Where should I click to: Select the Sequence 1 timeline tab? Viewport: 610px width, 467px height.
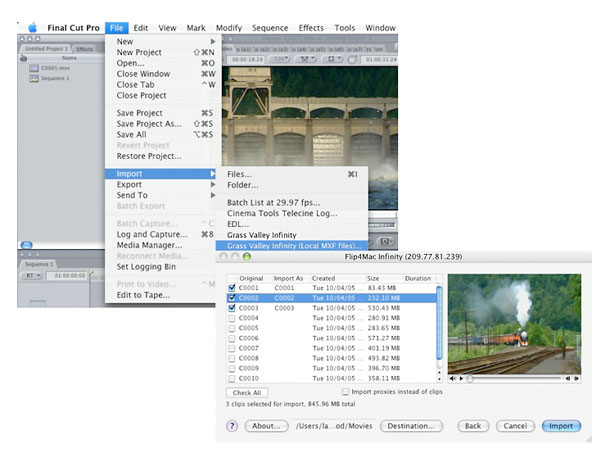pyautogui.click(x=39, y=264)
